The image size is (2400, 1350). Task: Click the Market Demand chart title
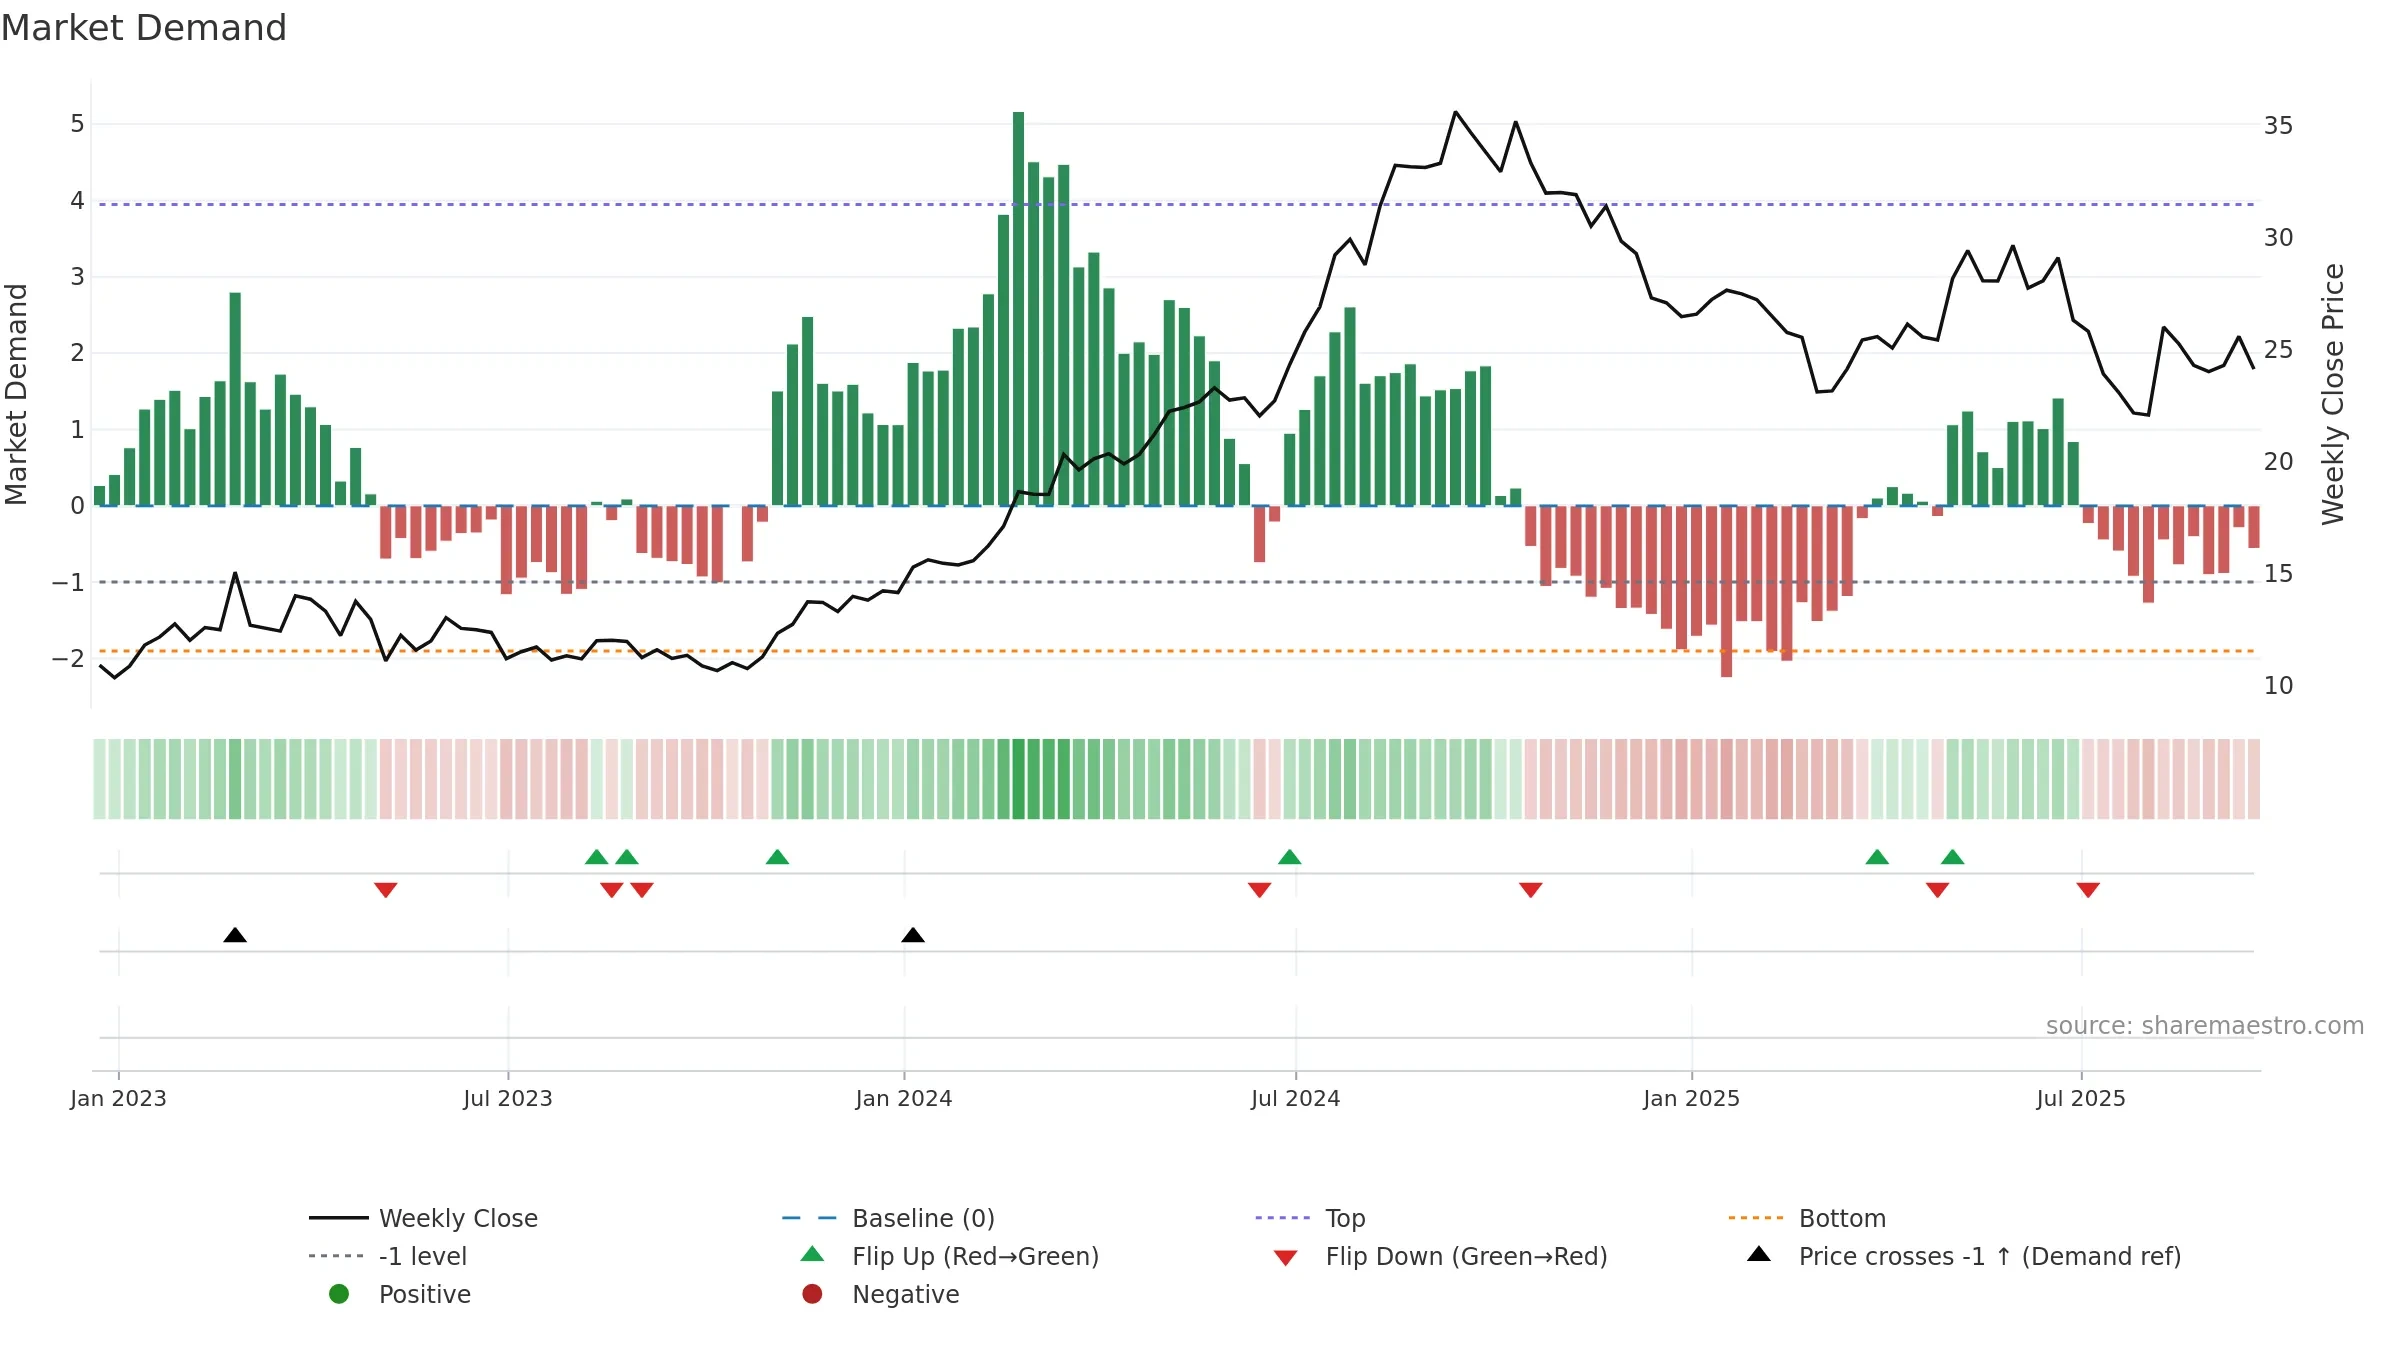(x=144, y=28)
